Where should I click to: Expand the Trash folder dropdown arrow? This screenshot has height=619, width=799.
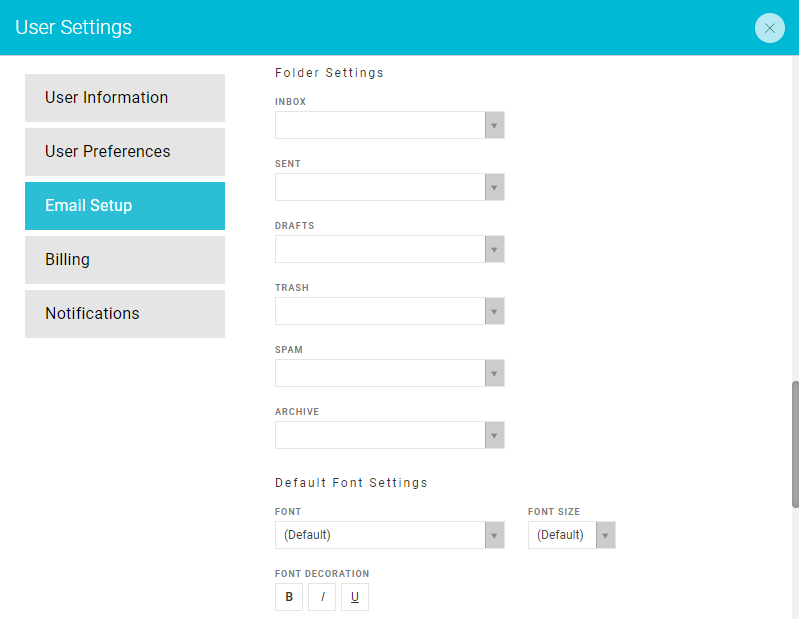(494, 311)
